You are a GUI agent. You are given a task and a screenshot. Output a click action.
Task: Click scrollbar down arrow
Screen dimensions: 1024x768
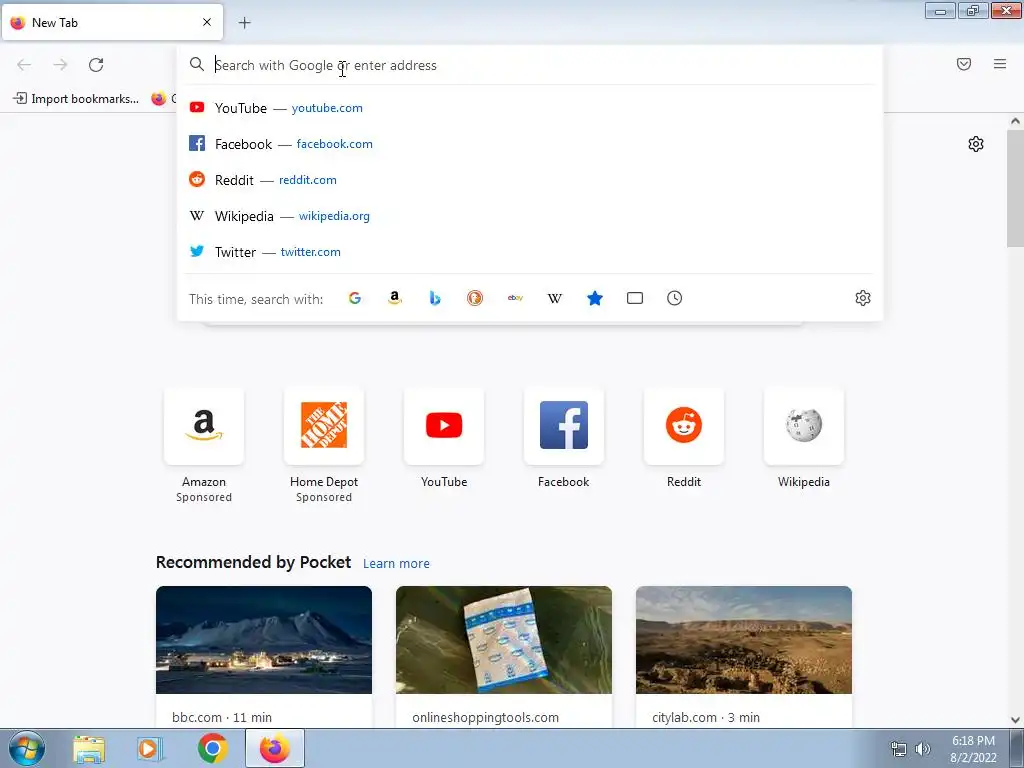[x=1015, y=720]
